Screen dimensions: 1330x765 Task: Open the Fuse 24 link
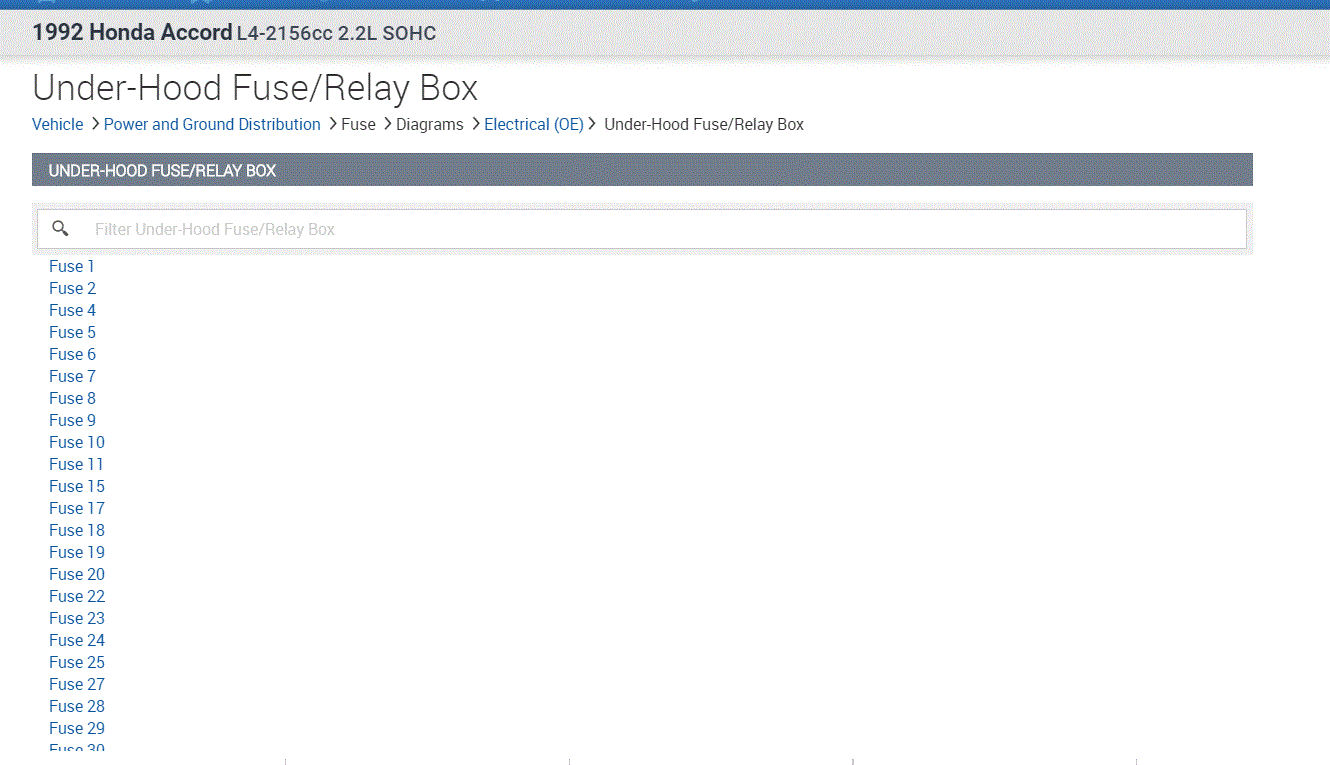(x=77, y=640)
